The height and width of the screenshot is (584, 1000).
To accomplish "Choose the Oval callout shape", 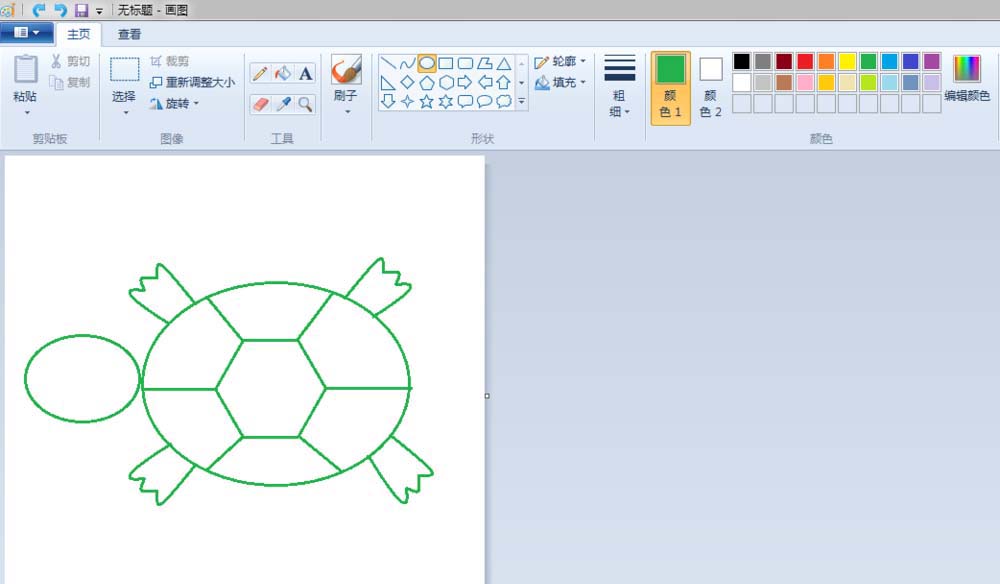I will point(485,101).
